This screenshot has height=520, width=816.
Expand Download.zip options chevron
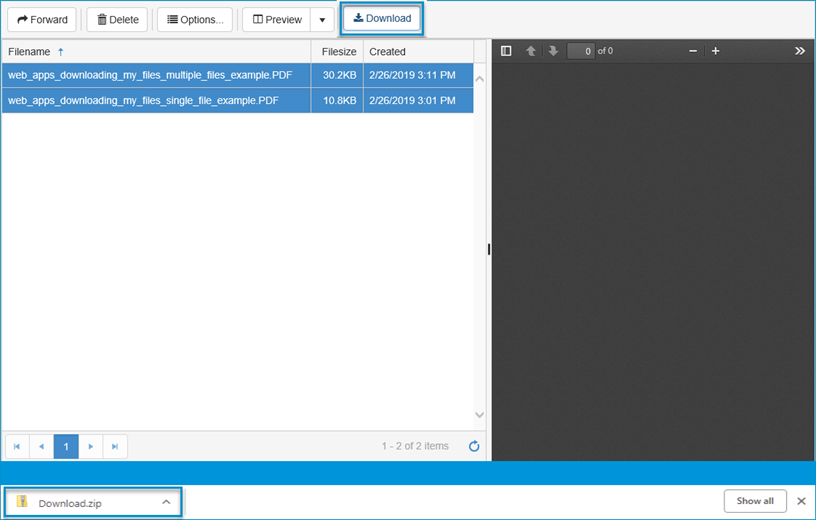pyautogui.click(x=166, y=502)
